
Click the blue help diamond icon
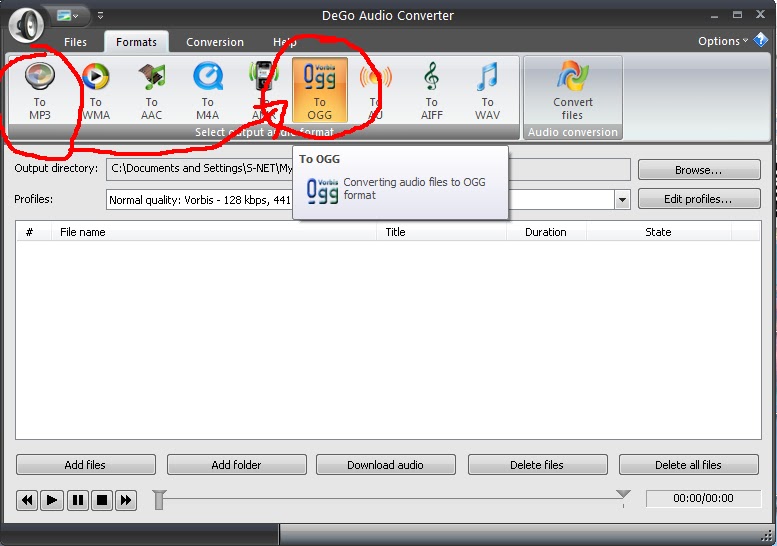761,40
